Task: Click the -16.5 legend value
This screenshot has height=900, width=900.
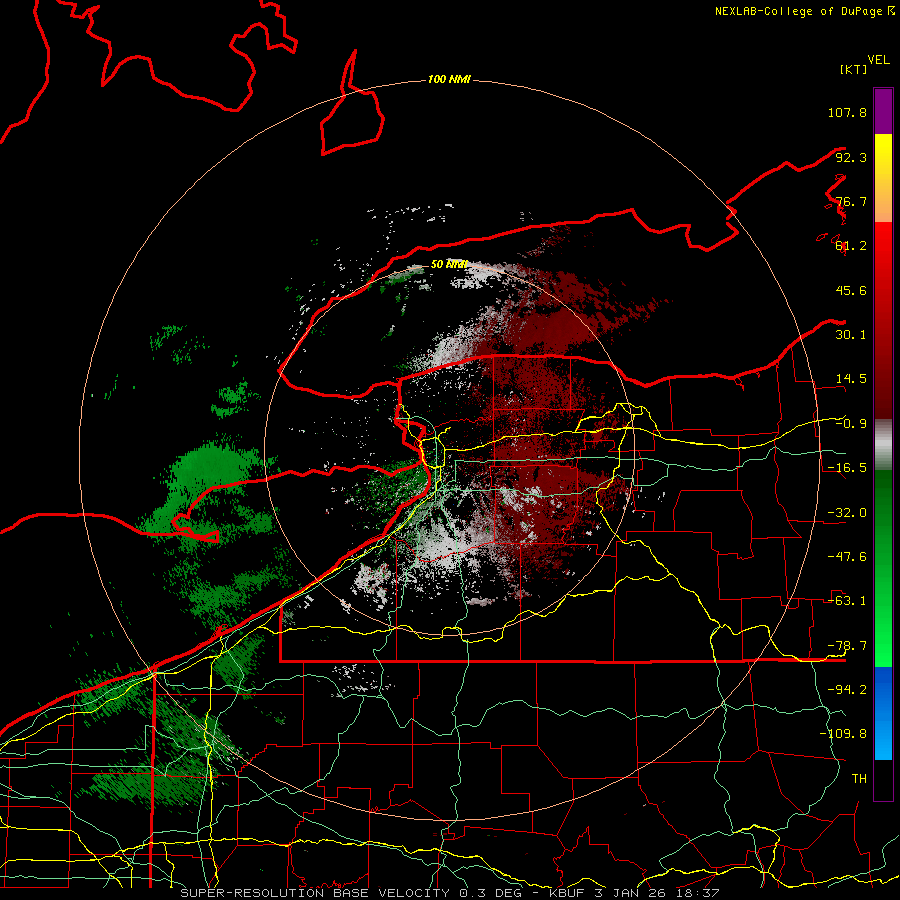Action: [847, 468]
